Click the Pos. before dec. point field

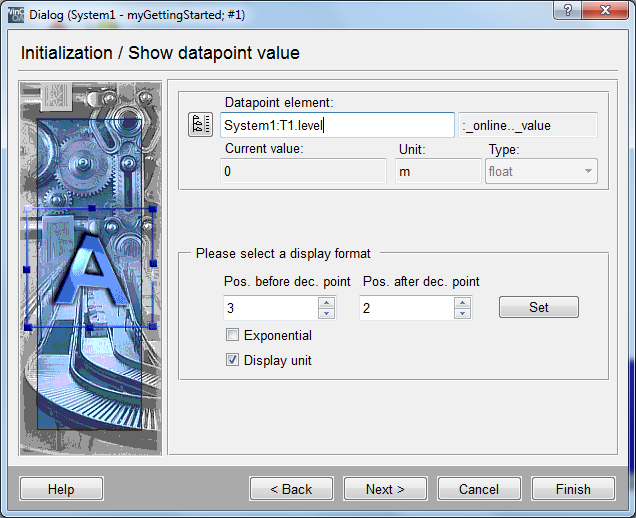(270, 308)
